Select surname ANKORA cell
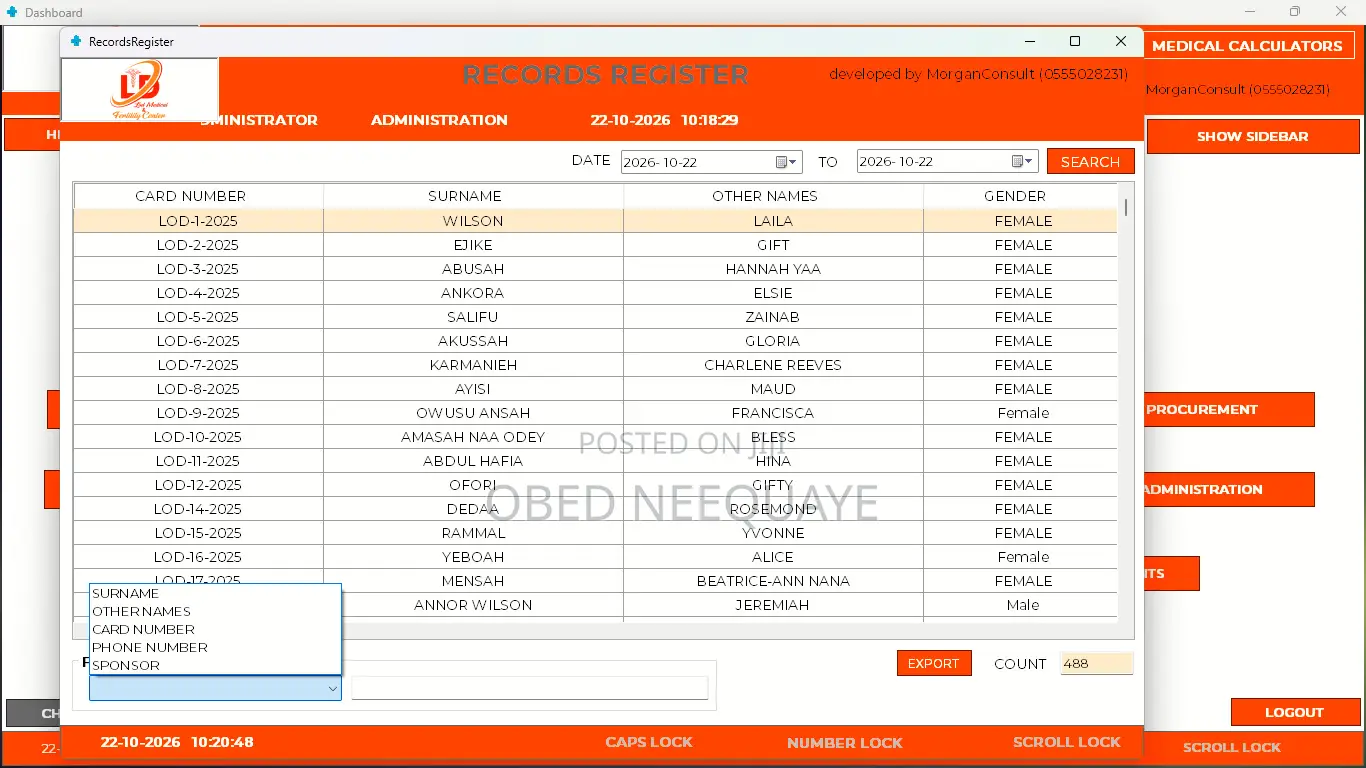The image size is (1366, 768). point(473,293)
